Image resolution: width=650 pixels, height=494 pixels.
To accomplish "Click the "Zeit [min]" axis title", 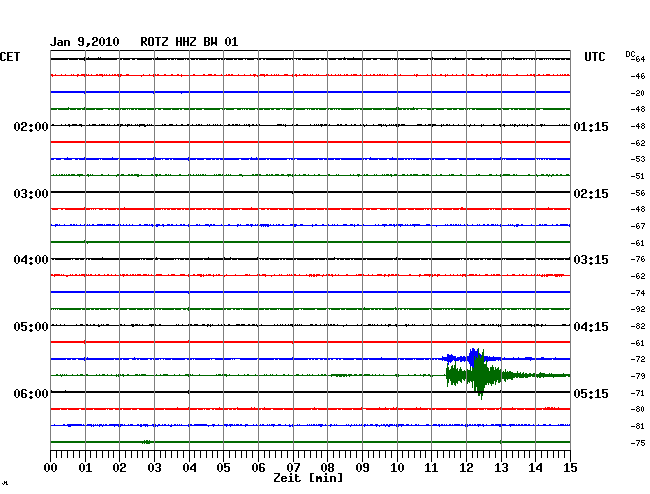I will pos(308,478).
